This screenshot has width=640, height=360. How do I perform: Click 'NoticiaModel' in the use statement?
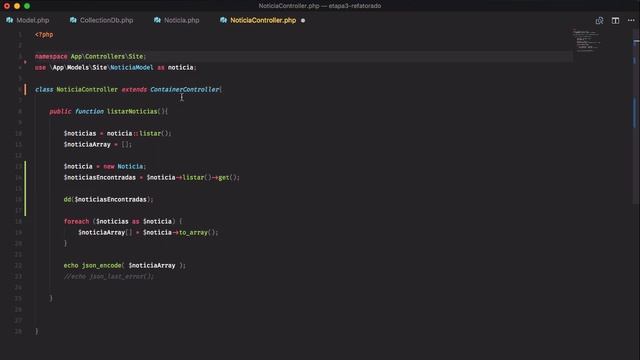pyautogui.click(x=131, y=67)
